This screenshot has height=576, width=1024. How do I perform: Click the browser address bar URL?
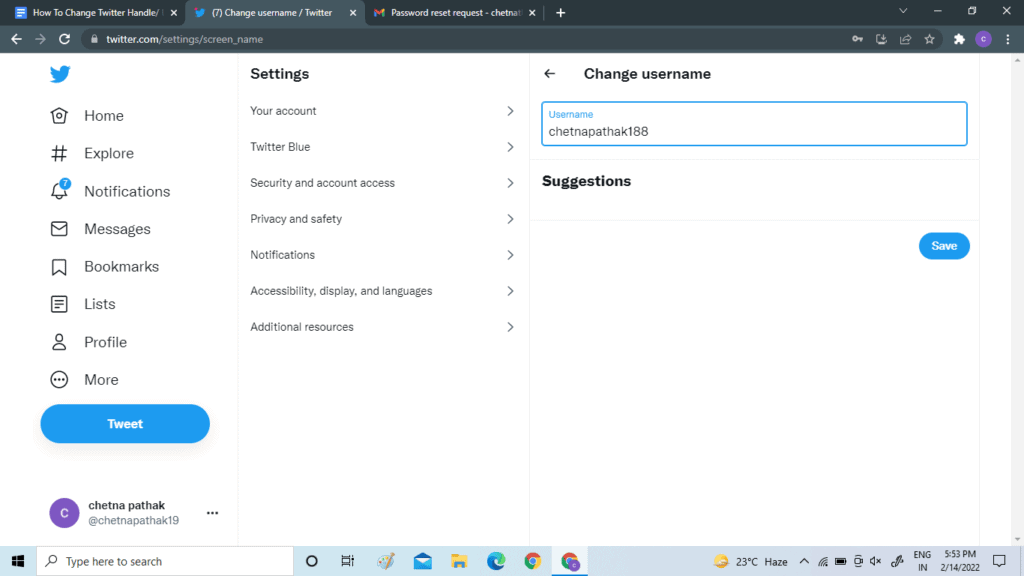(184, 39)
